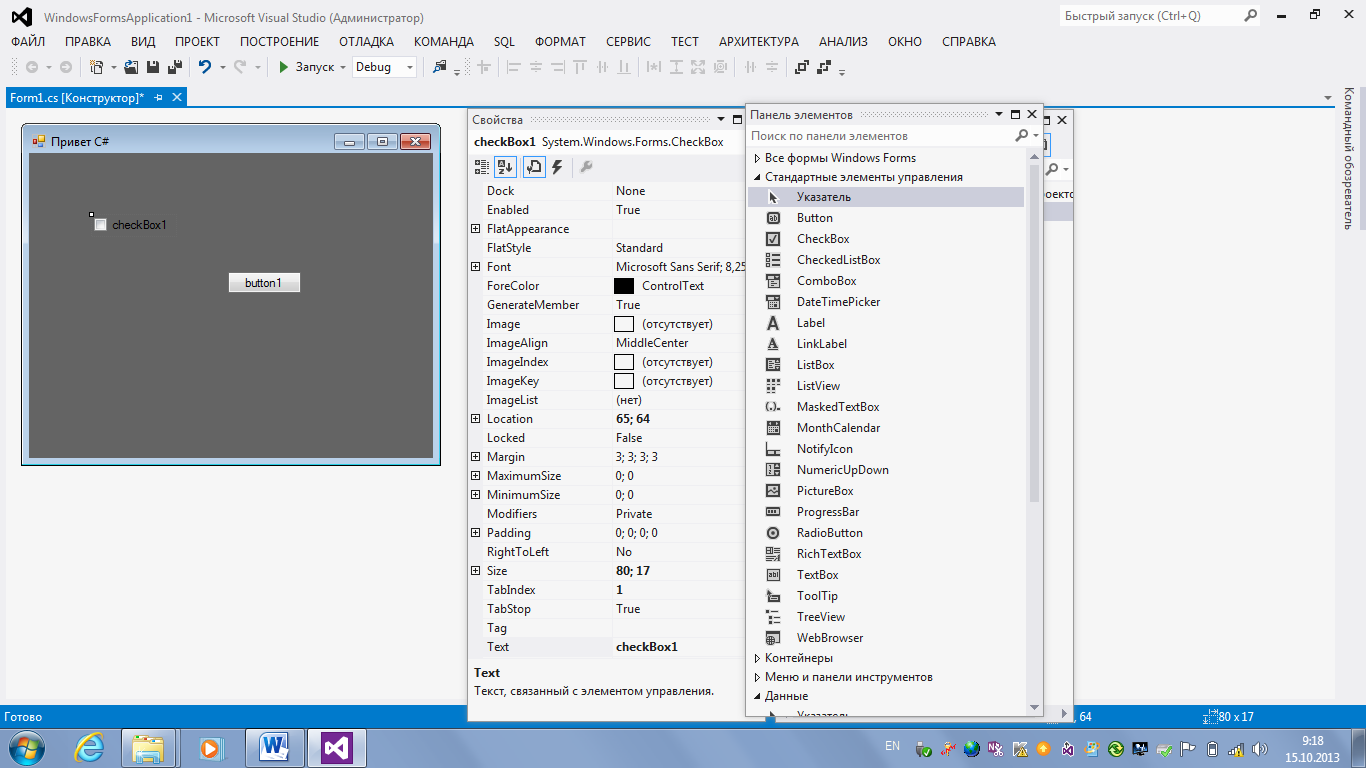Pick the LinkLabel toolbox item
The width and height of the screenshot is (1366, 768).
886,344
